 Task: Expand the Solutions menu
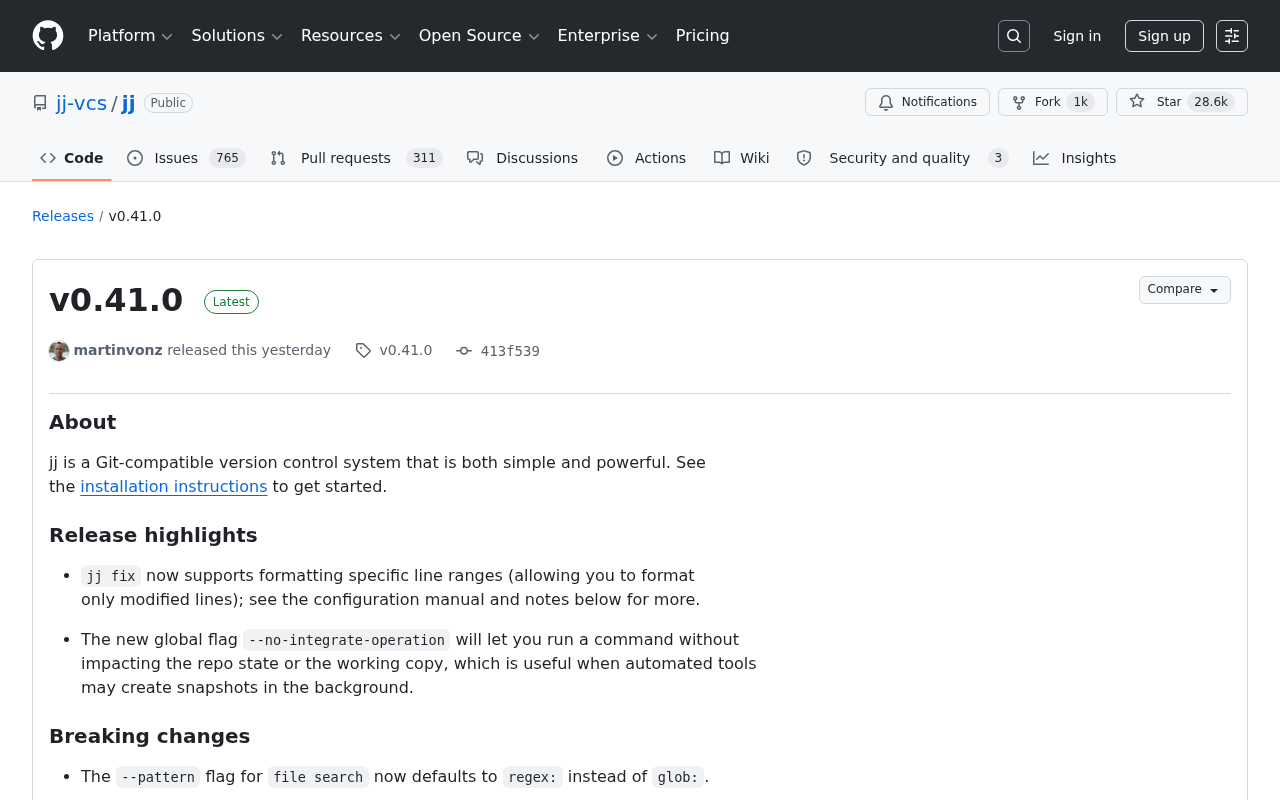237,36
